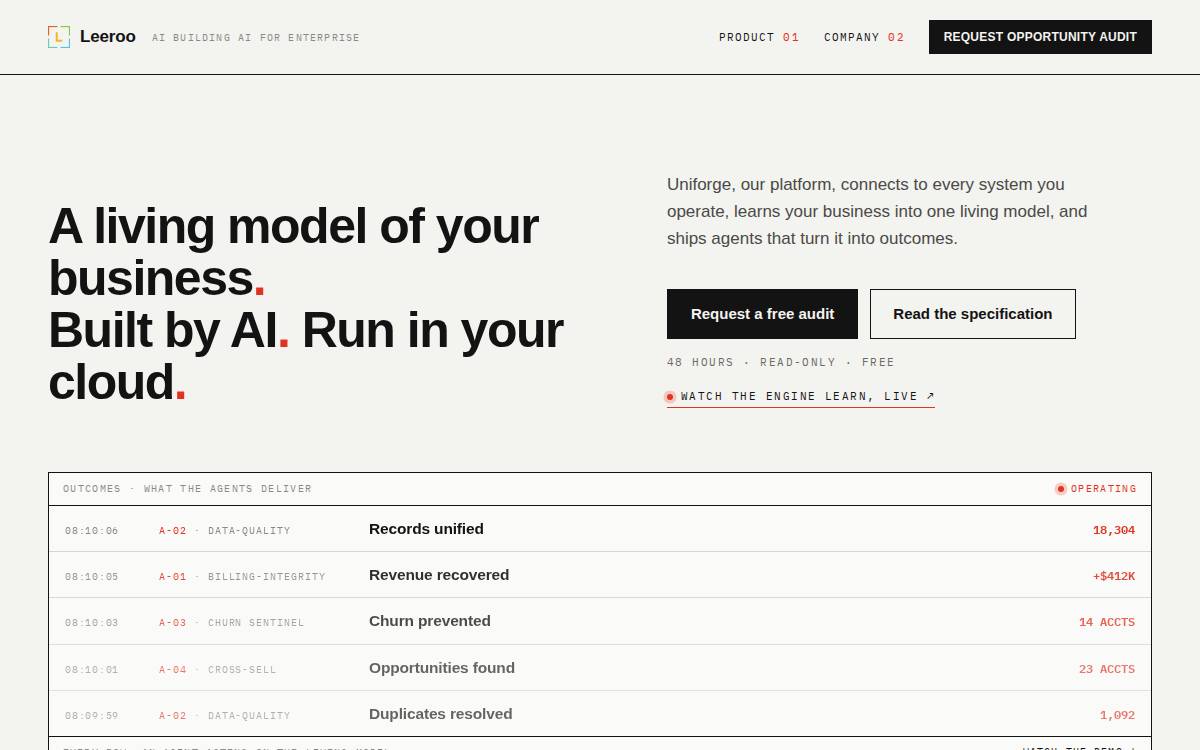The width and height of the screenshot is (1200, 750).
Task: Click the Operating status label
Action: click(x=1104, y=489)
